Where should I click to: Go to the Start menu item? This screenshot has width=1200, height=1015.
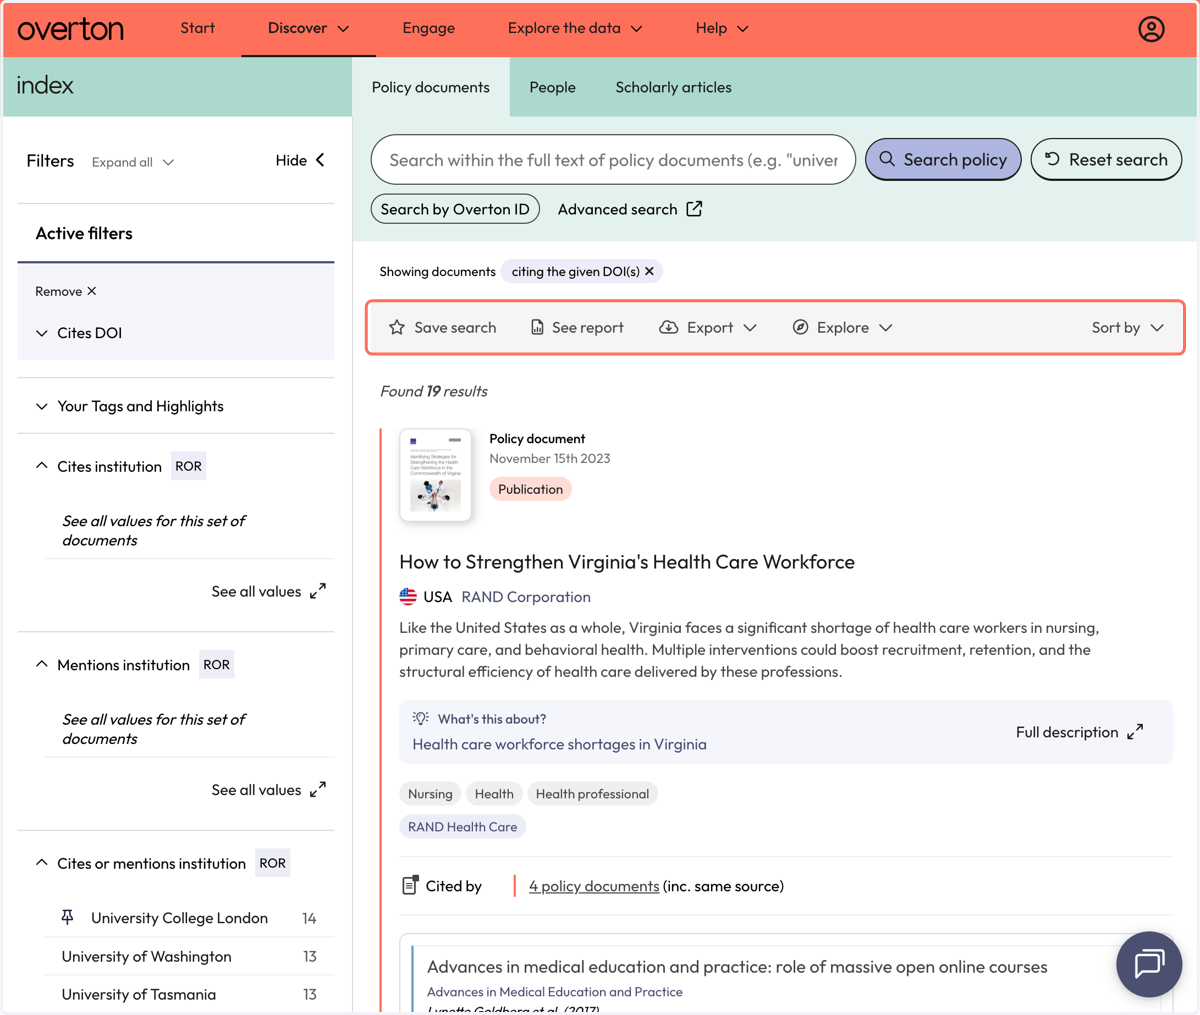[197, 28]
